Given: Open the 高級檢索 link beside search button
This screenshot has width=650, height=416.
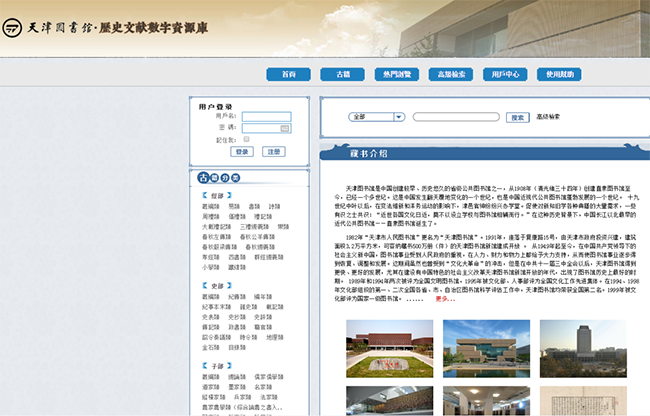Looking at the screenshot, I should pyautogui.click(x=548, y=117).
